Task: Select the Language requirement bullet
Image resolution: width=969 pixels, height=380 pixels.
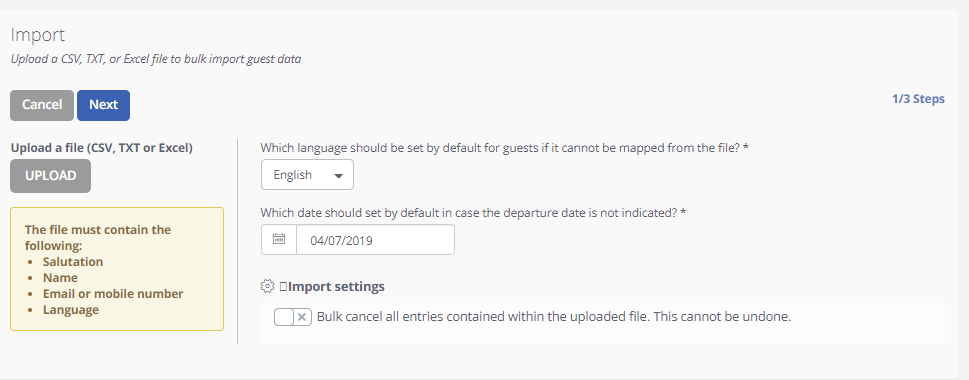Action: click(71, 310)
